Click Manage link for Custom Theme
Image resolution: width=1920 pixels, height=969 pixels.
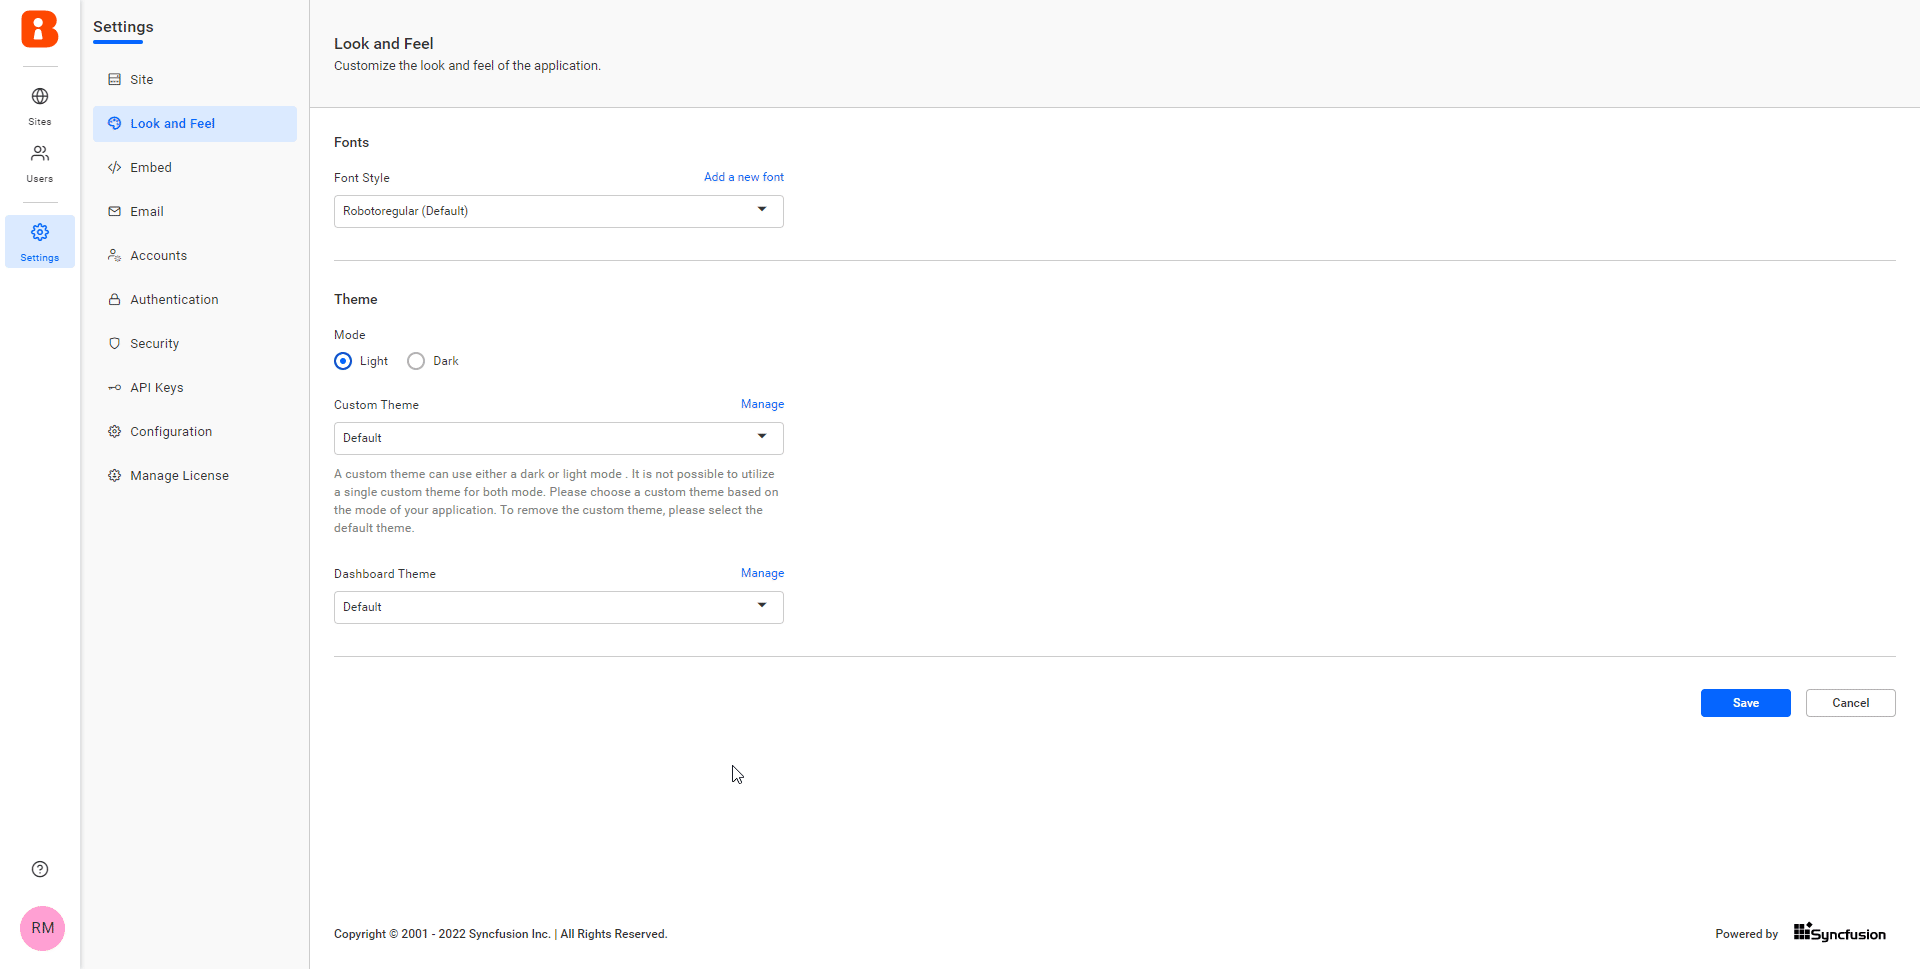click(762, 404)
